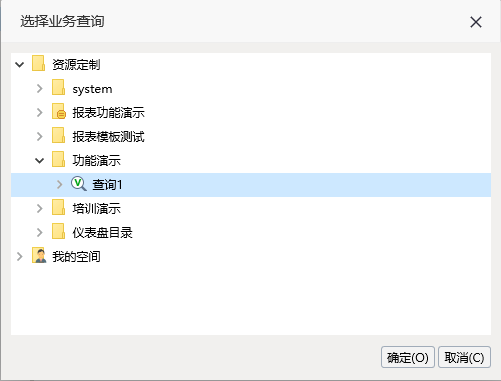The height and width of the screenshot is (381, 501).
Task: Click the 资源定制 root folder icon
Action: pyautogui.click(x=38, y=64)
